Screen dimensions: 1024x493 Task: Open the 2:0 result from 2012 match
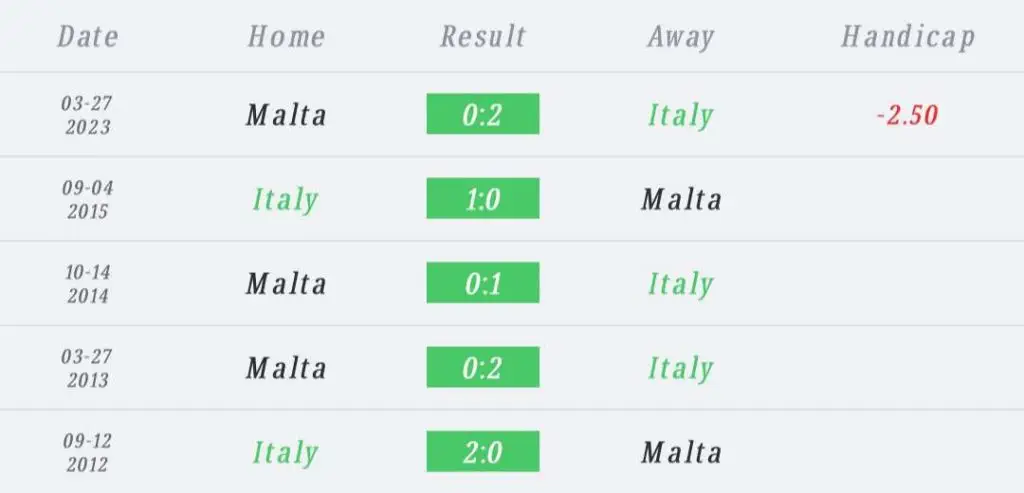point(483,451)
